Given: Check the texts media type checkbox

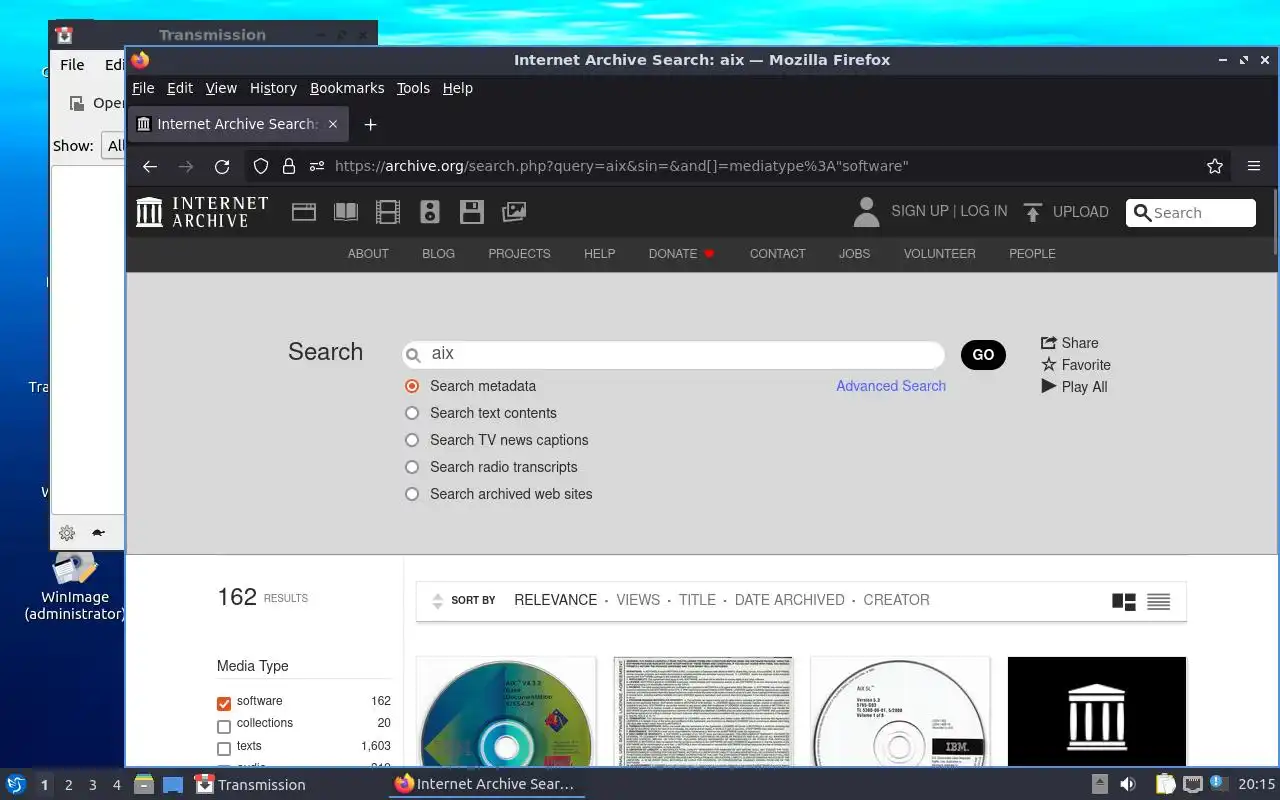Looking at the screenshot, I should point(224,749).
